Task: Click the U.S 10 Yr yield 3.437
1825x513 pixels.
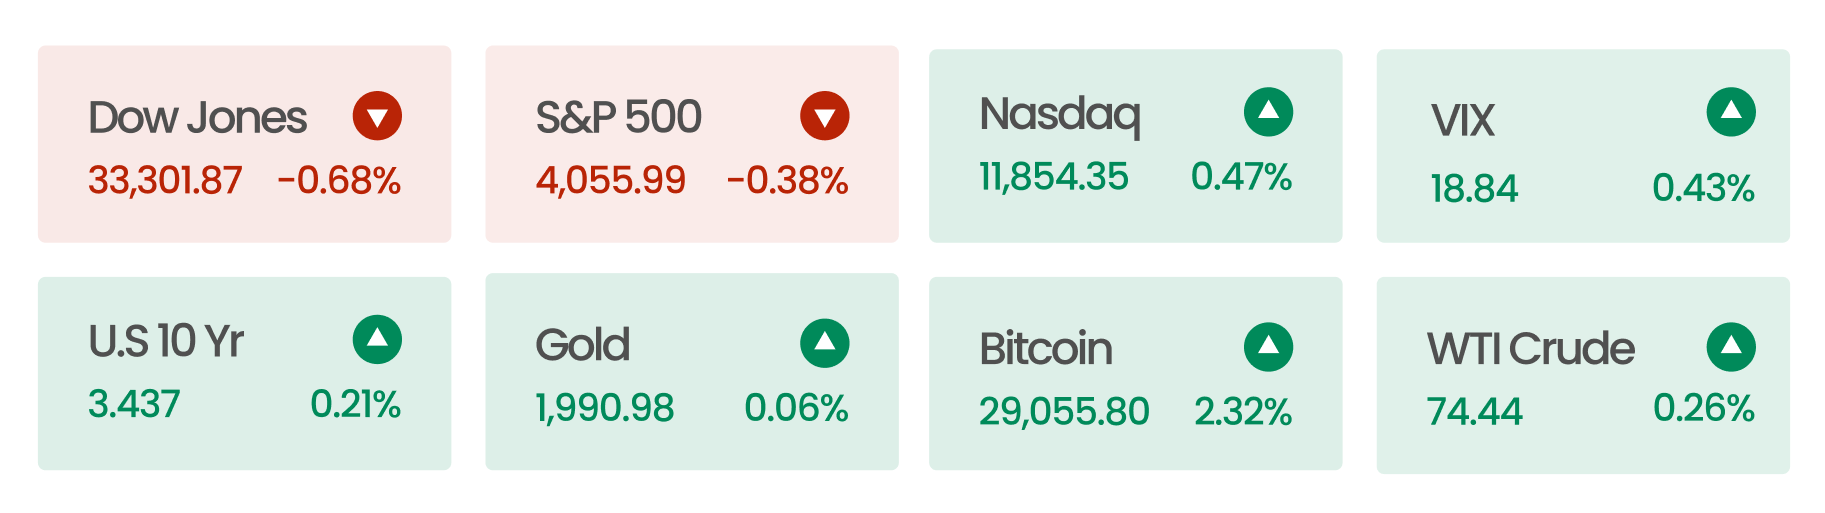Action: pyautogui.click(x=134, y=404)
